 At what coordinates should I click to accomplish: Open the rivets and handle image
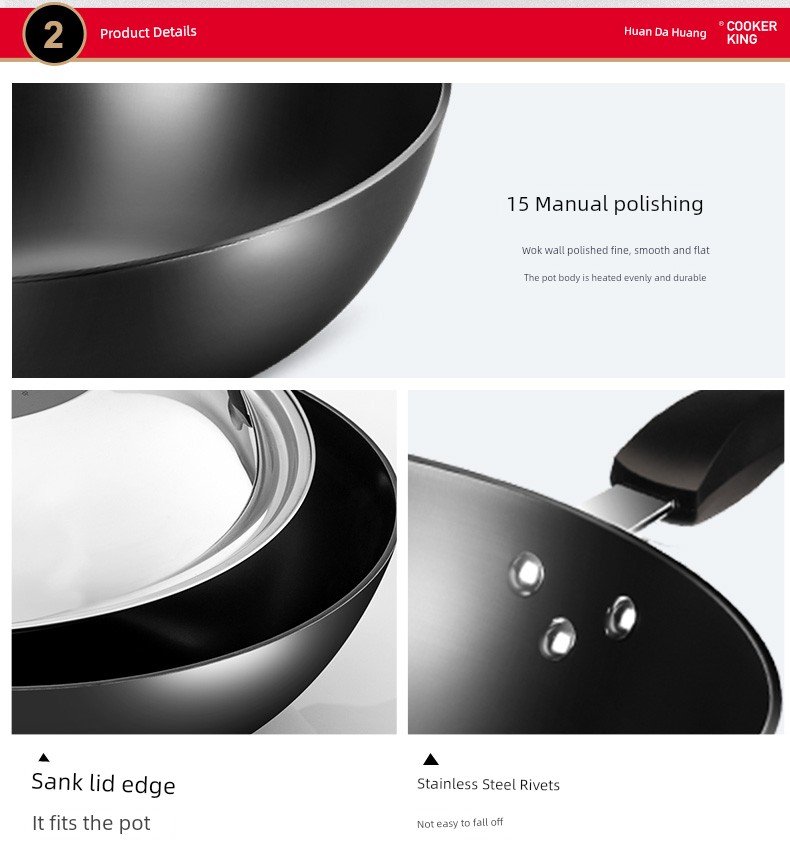click(x=596, y=562)
